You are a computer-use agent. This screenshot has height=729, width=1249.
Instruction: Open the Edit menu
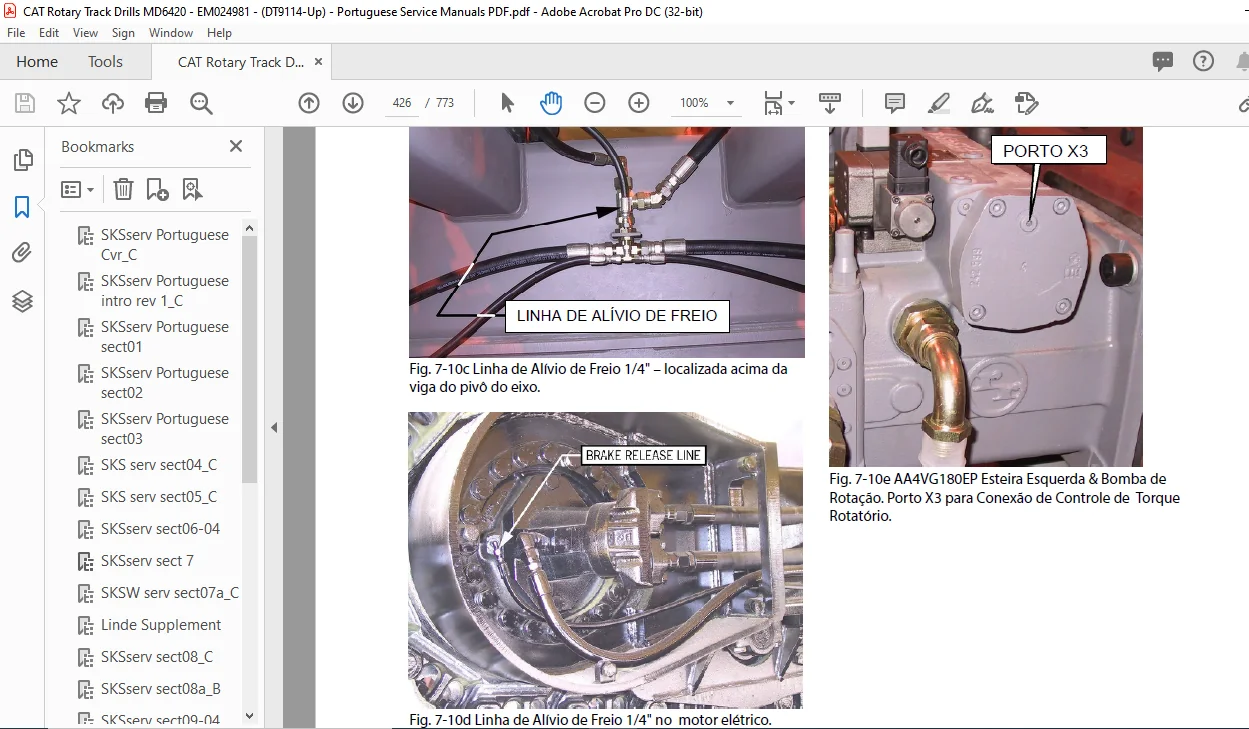click(x=49, y=33)
